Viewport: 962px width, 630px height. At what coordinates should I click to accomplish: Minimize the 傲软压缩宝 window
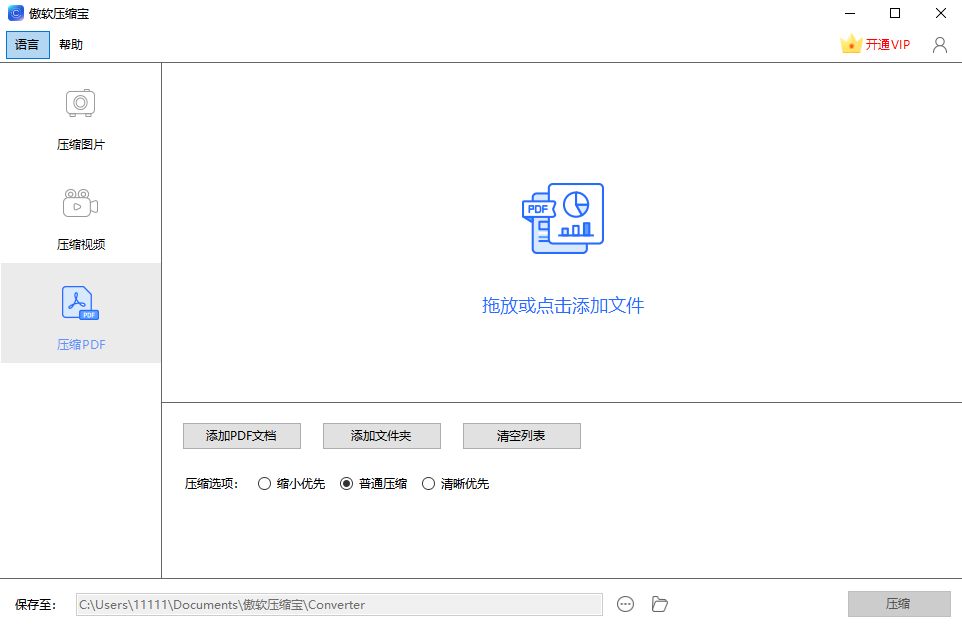pyautogui.click(x=850, y=13)
